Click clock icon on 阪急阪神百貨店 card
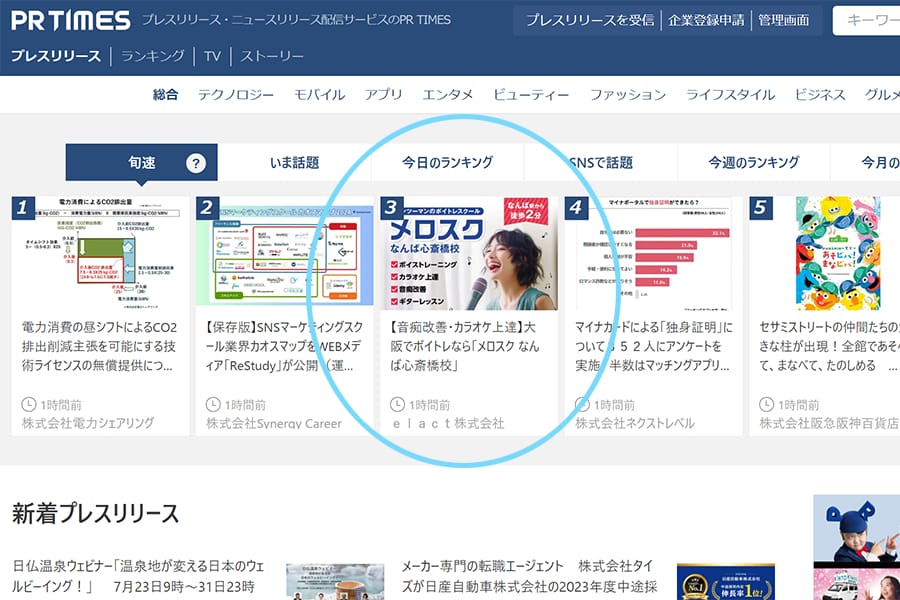900x600 pixels. pos(766,404)
